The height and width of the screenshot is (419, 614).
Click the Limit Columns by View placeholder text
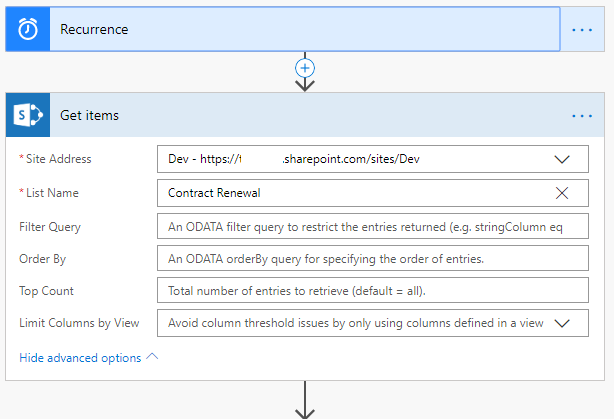click(355, 323)
